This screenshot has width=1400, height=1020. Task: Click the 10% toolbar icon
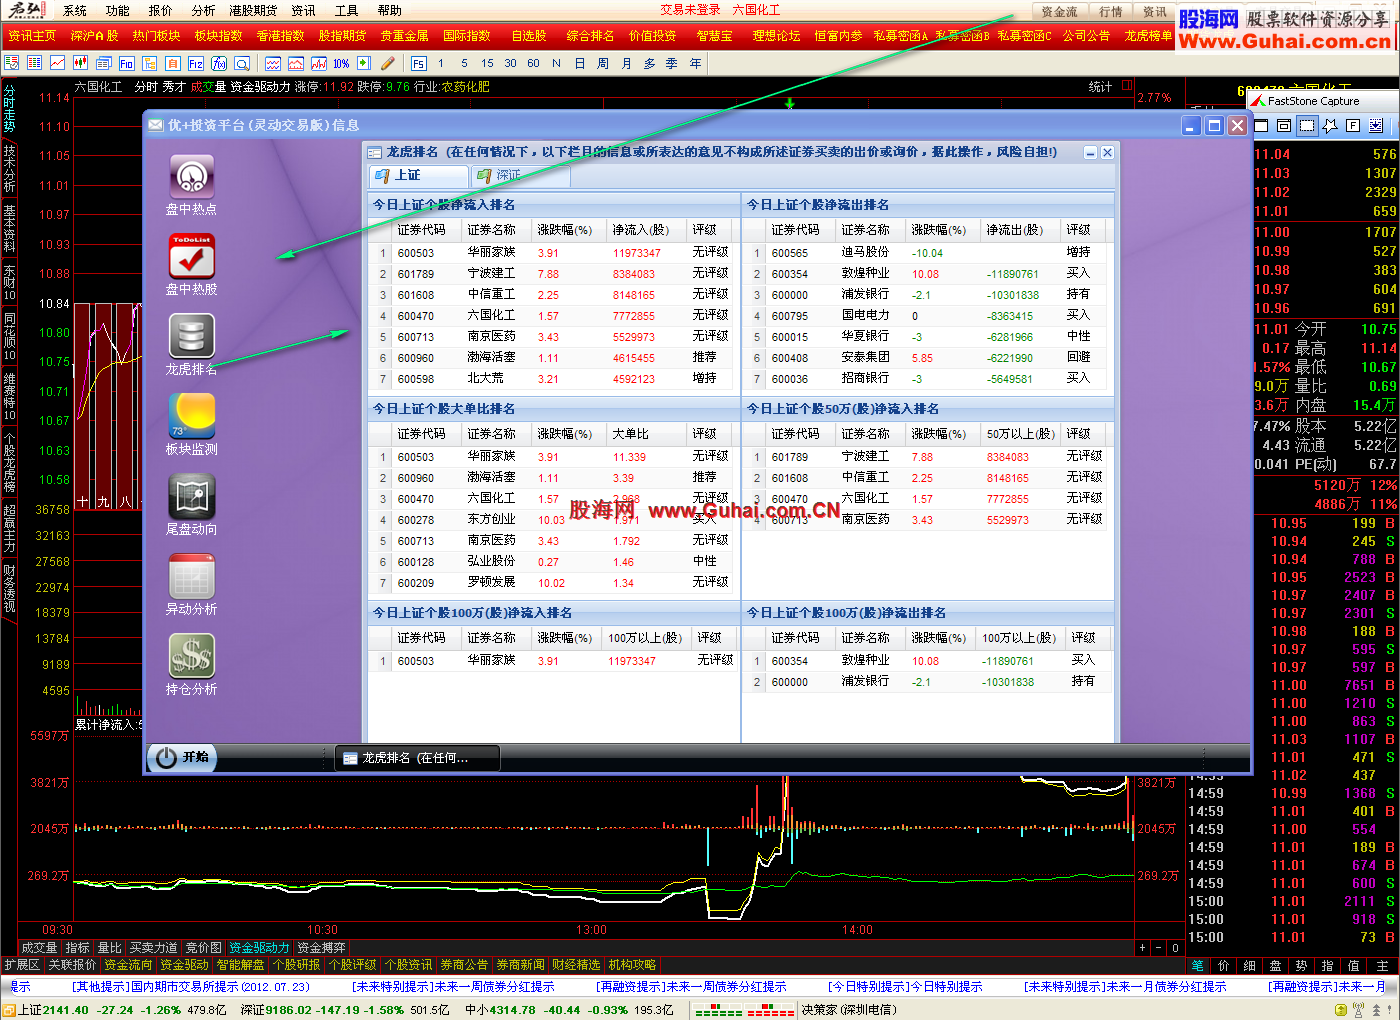[x=341, y=63]
